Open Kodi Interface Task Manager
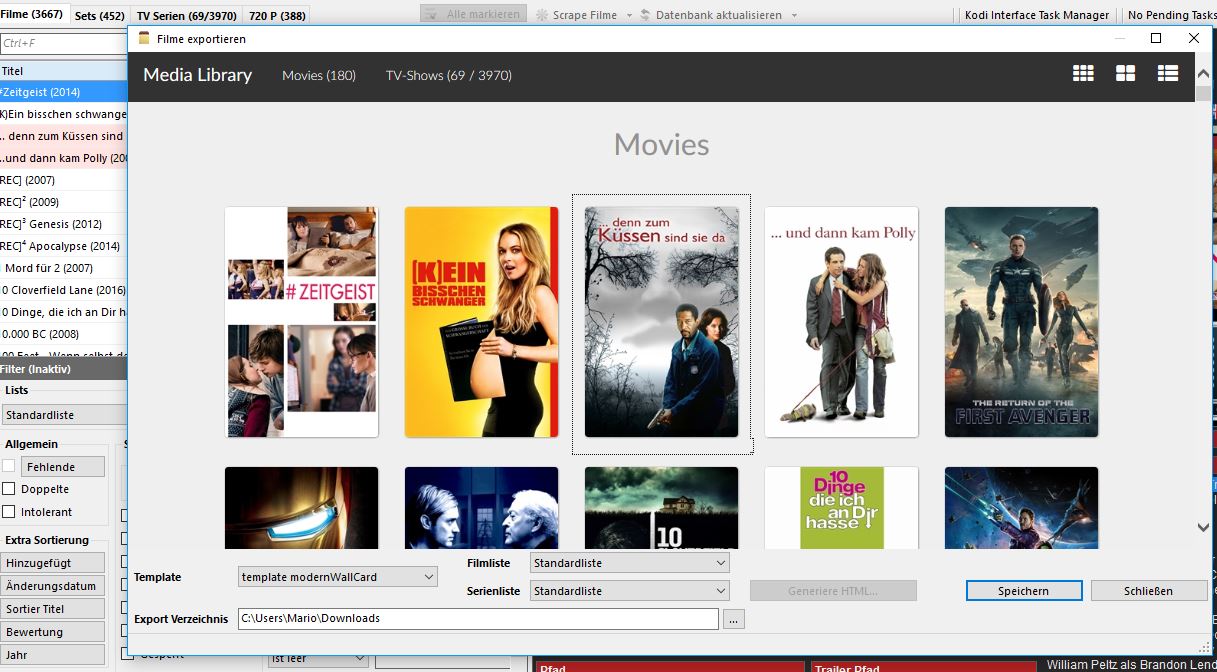This screenshot has width=1217, height=672. [1037, 15]
